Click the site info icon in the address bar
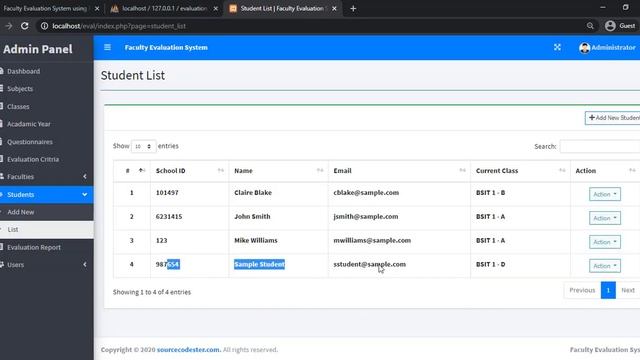640x360 pixels. [44, 26]
